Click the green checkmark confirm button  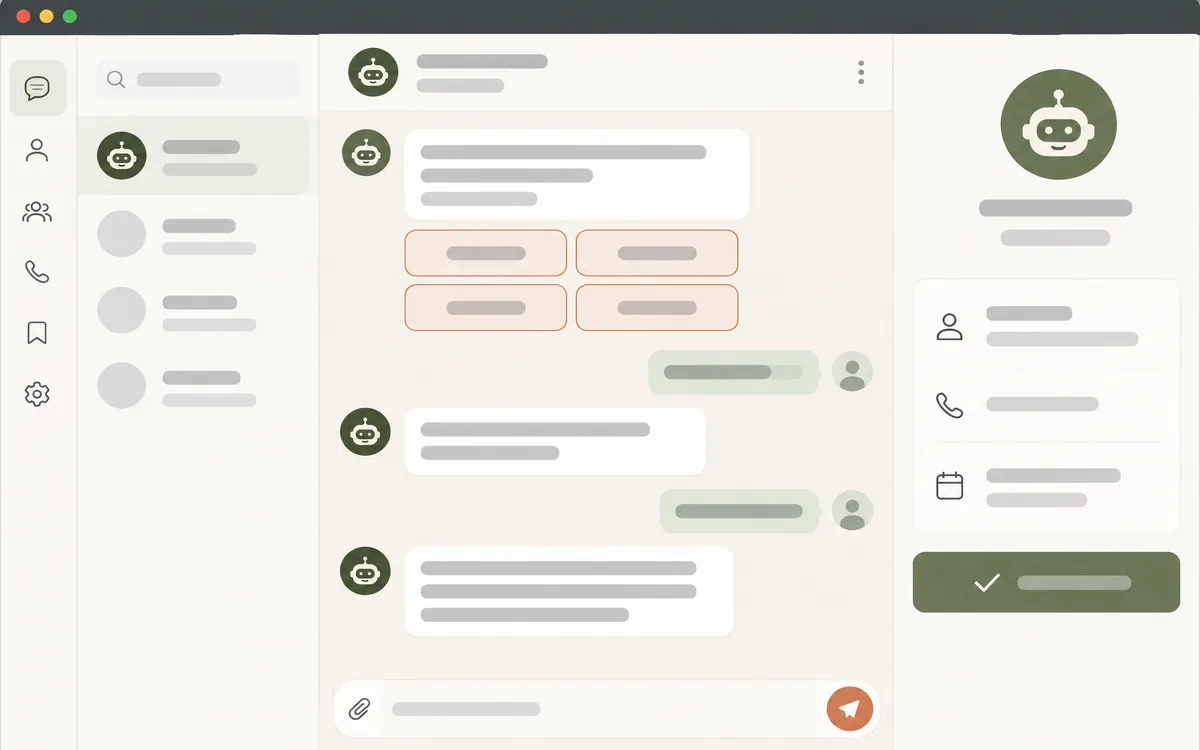(x=1046, y=582)
